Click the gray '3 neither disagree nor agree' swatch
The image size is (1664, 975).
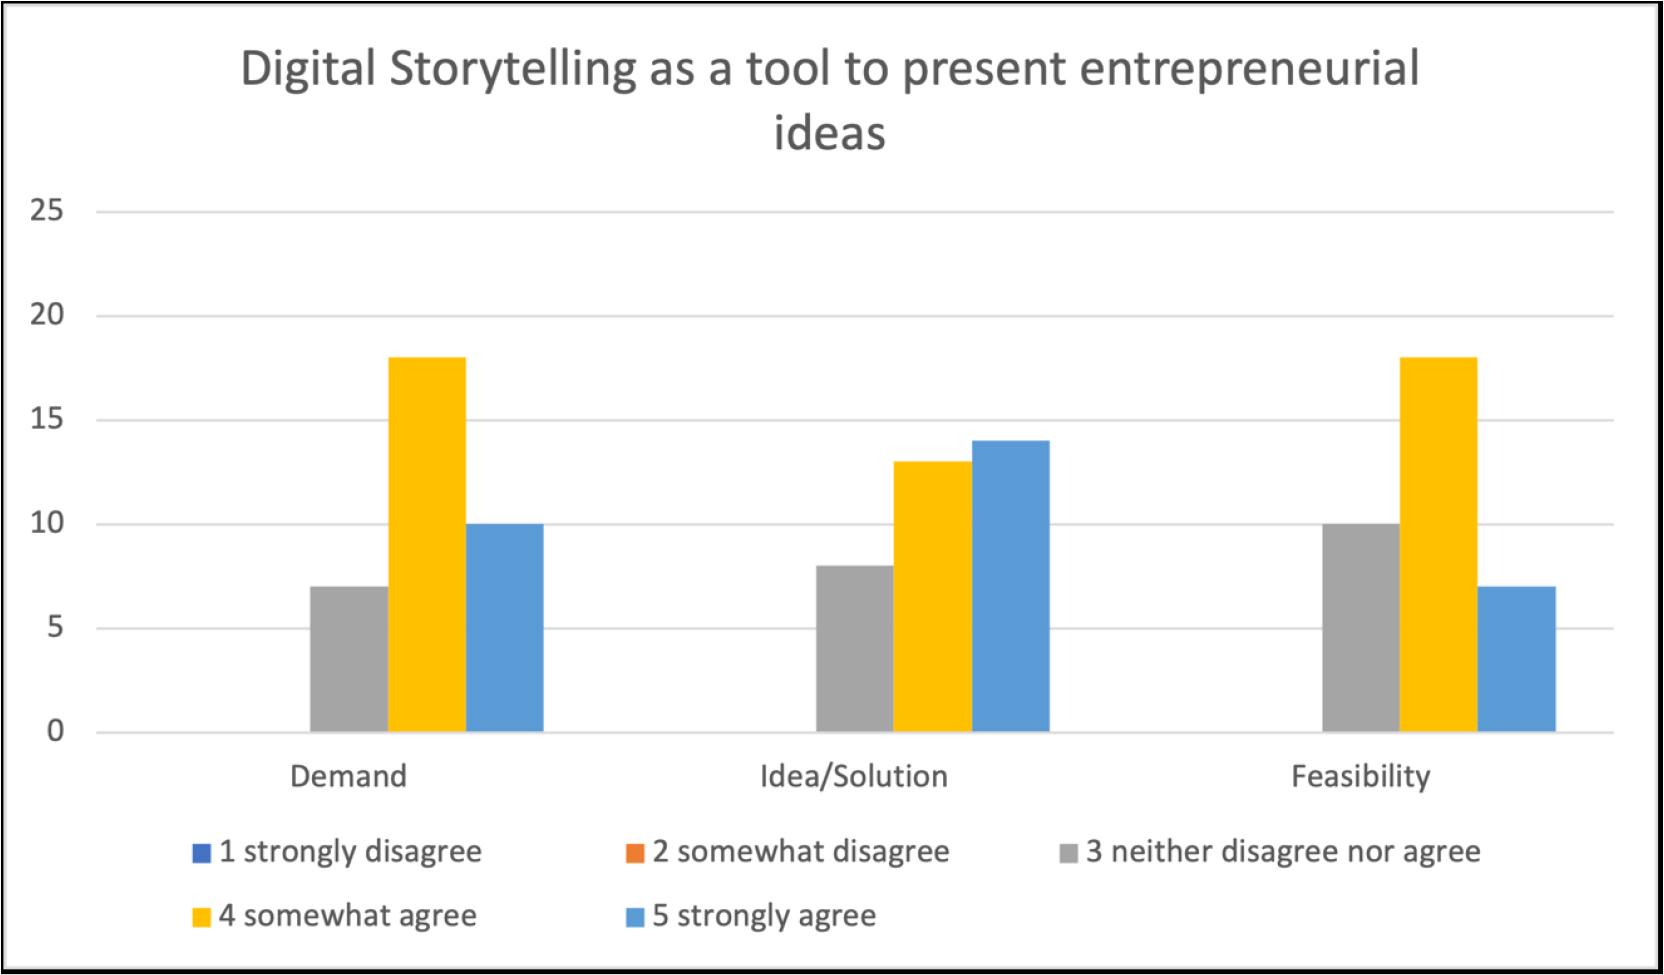click(1069, 853)
